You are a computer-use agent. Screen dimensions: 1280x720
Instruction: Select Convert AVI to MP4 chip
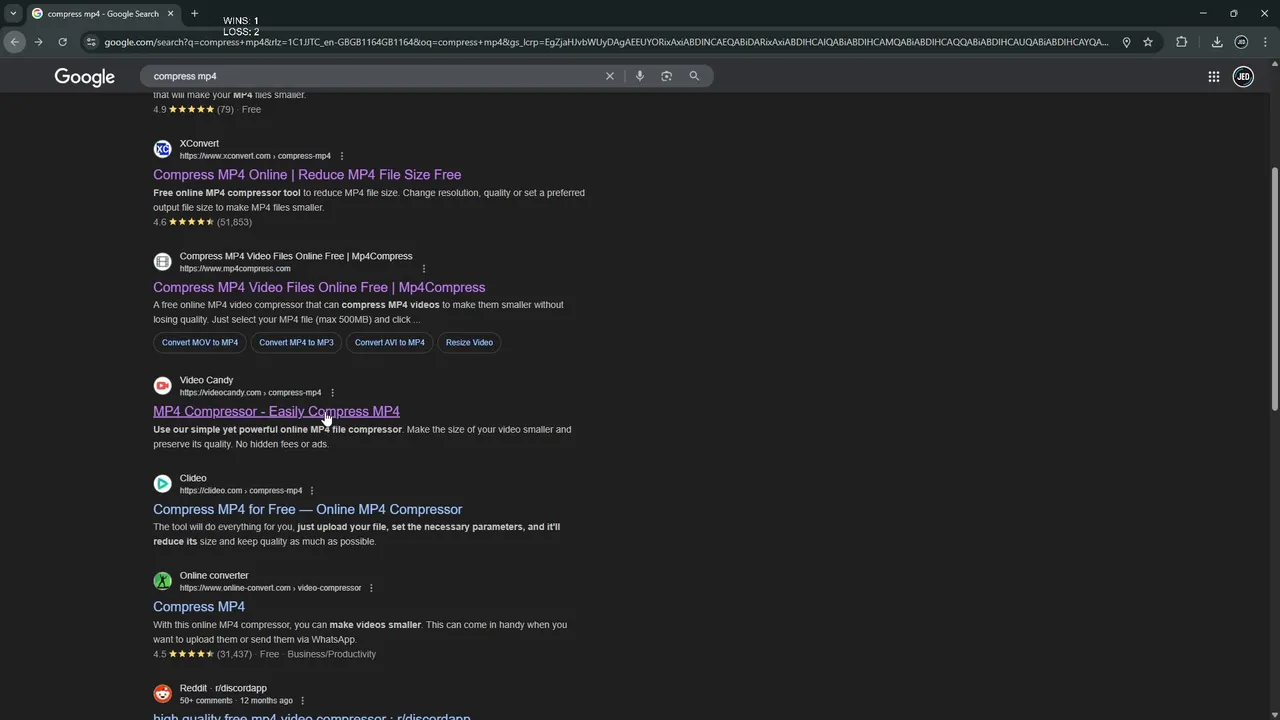(x=390, y=343)
